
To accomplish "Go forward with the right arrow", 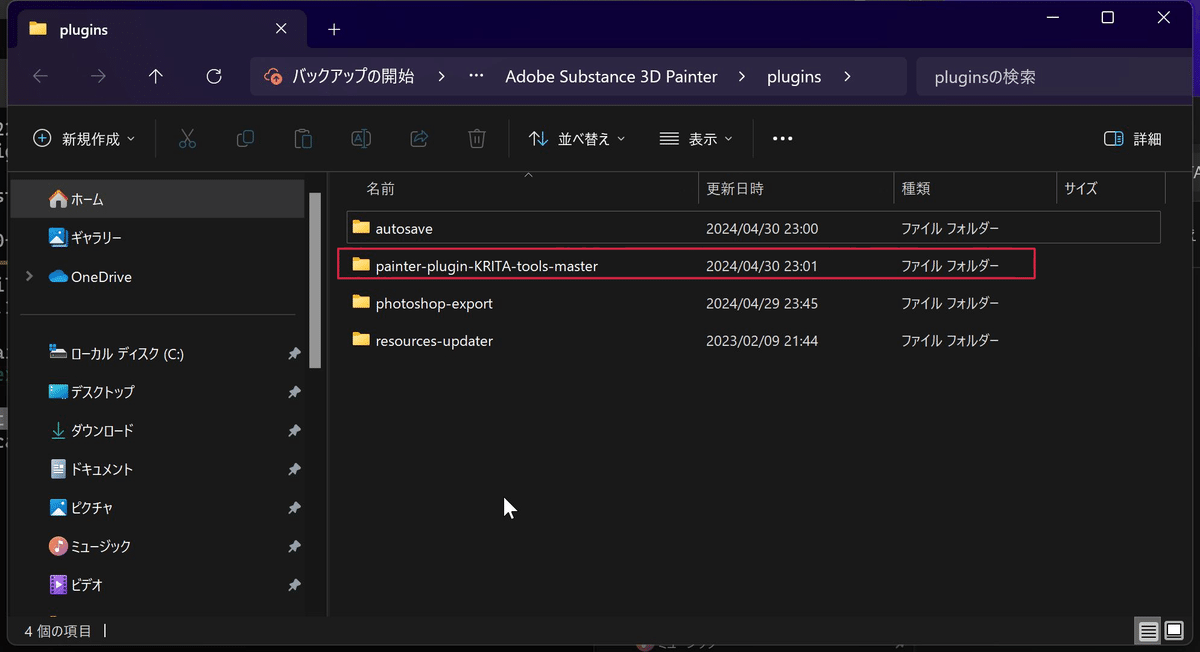I will pyautogui.click(x=98, y=76).
